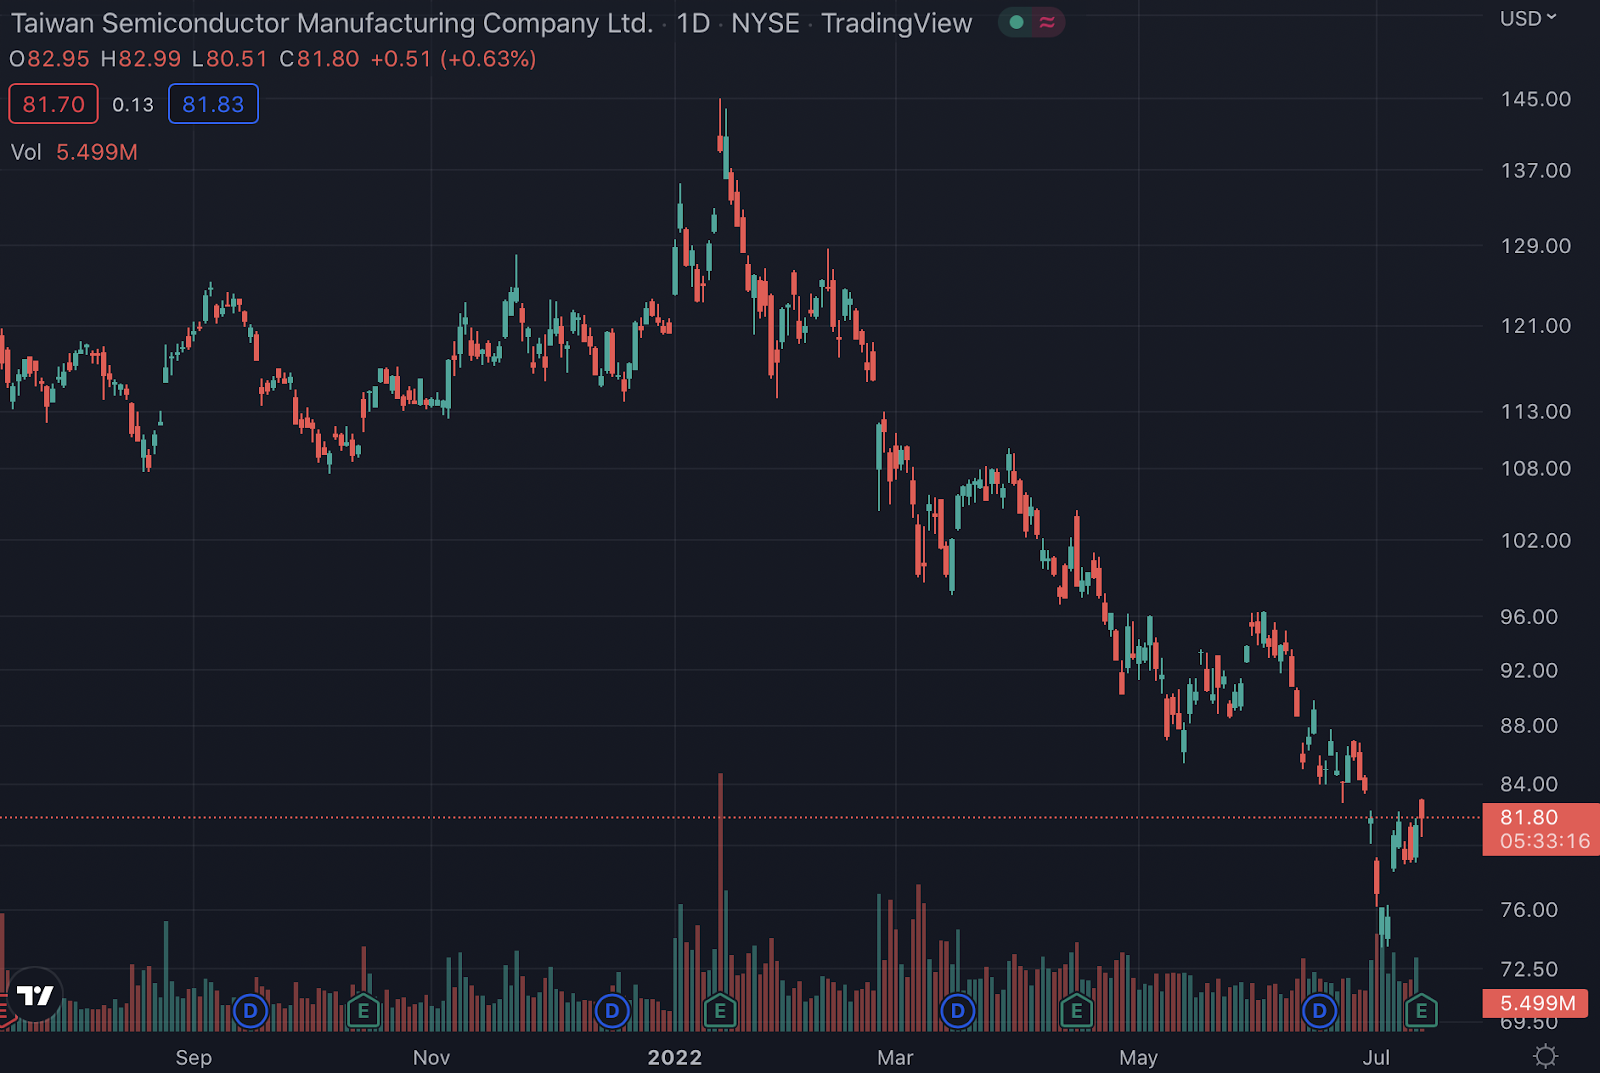Click the red approximate-data indicator icon
The image size is (1600, 1073).
coord(1047,22)
